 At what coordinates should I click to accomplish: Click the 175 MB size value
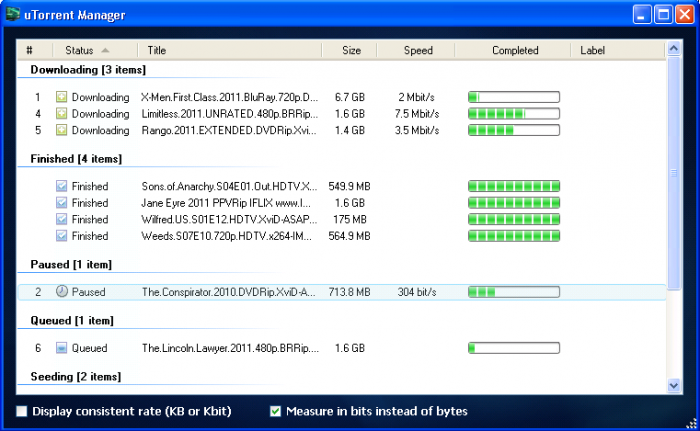point(350,219)
